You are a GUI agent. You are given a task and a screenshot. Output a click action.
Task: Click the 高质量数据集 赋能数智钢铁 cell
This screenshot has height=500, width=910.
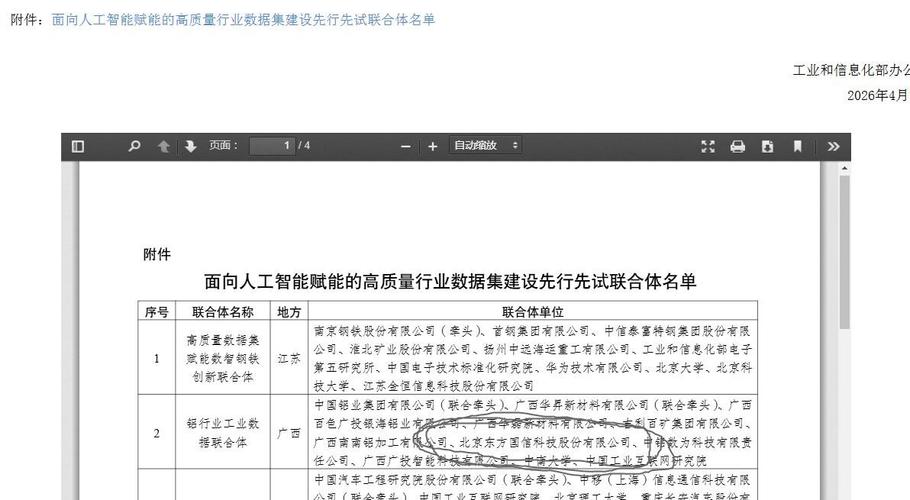[223, 358]
